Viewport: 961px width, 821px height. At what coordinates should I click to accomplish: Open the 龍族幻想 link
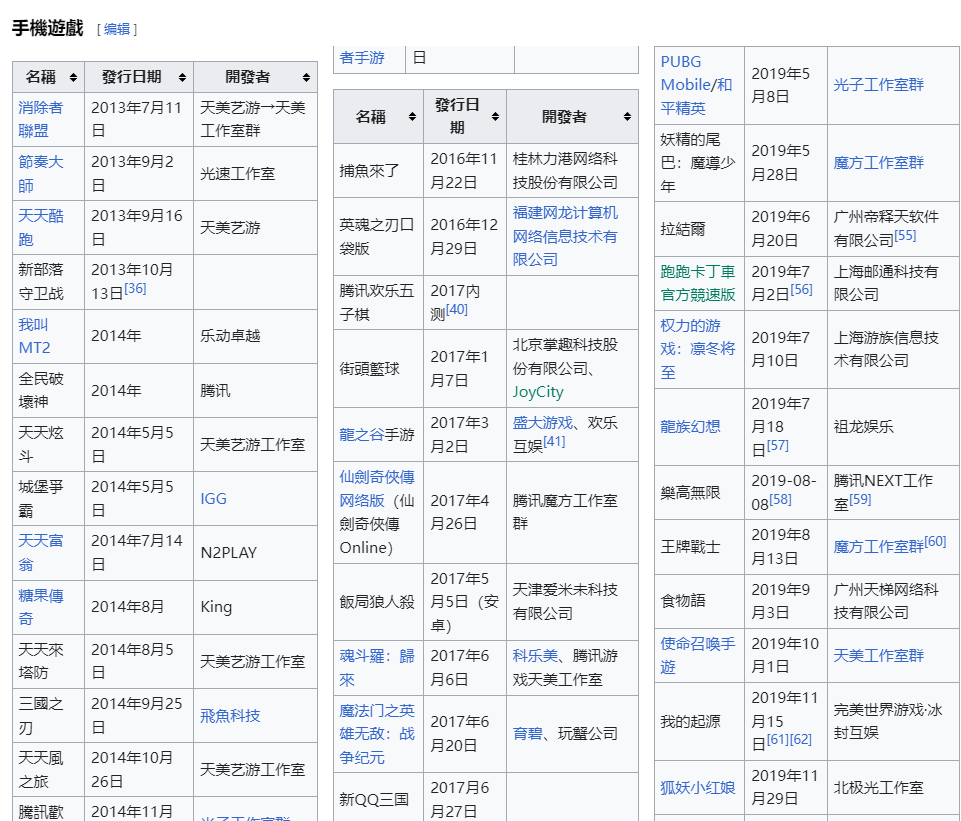pyautogui.click(x=690, y=426)
